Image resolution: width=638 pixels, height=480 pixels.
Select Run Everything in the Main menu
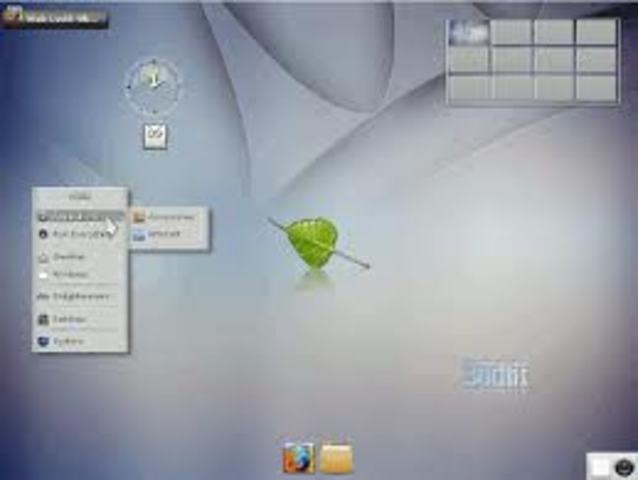(80, 234)
